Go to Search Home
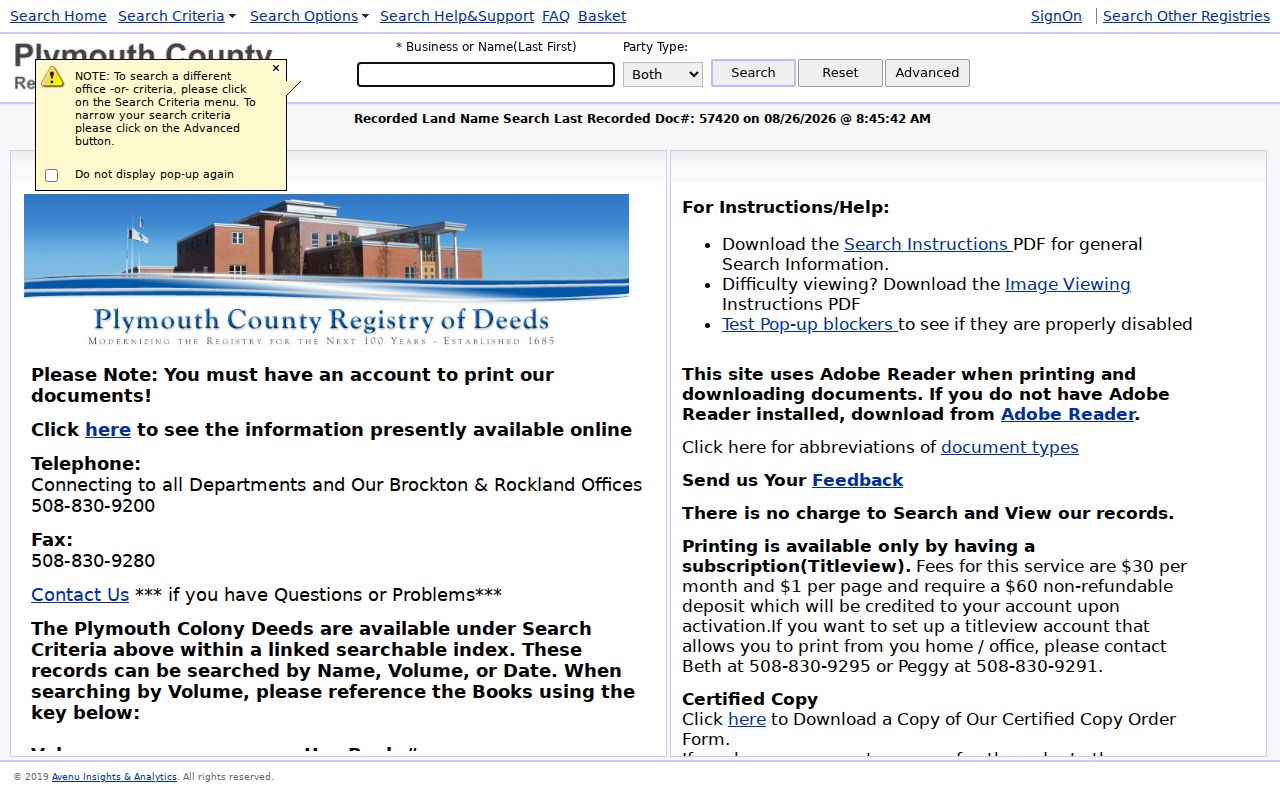Image resolution: width=1280 pixels, height=800 pixels. pyautogui.click(x=58, y=16)
